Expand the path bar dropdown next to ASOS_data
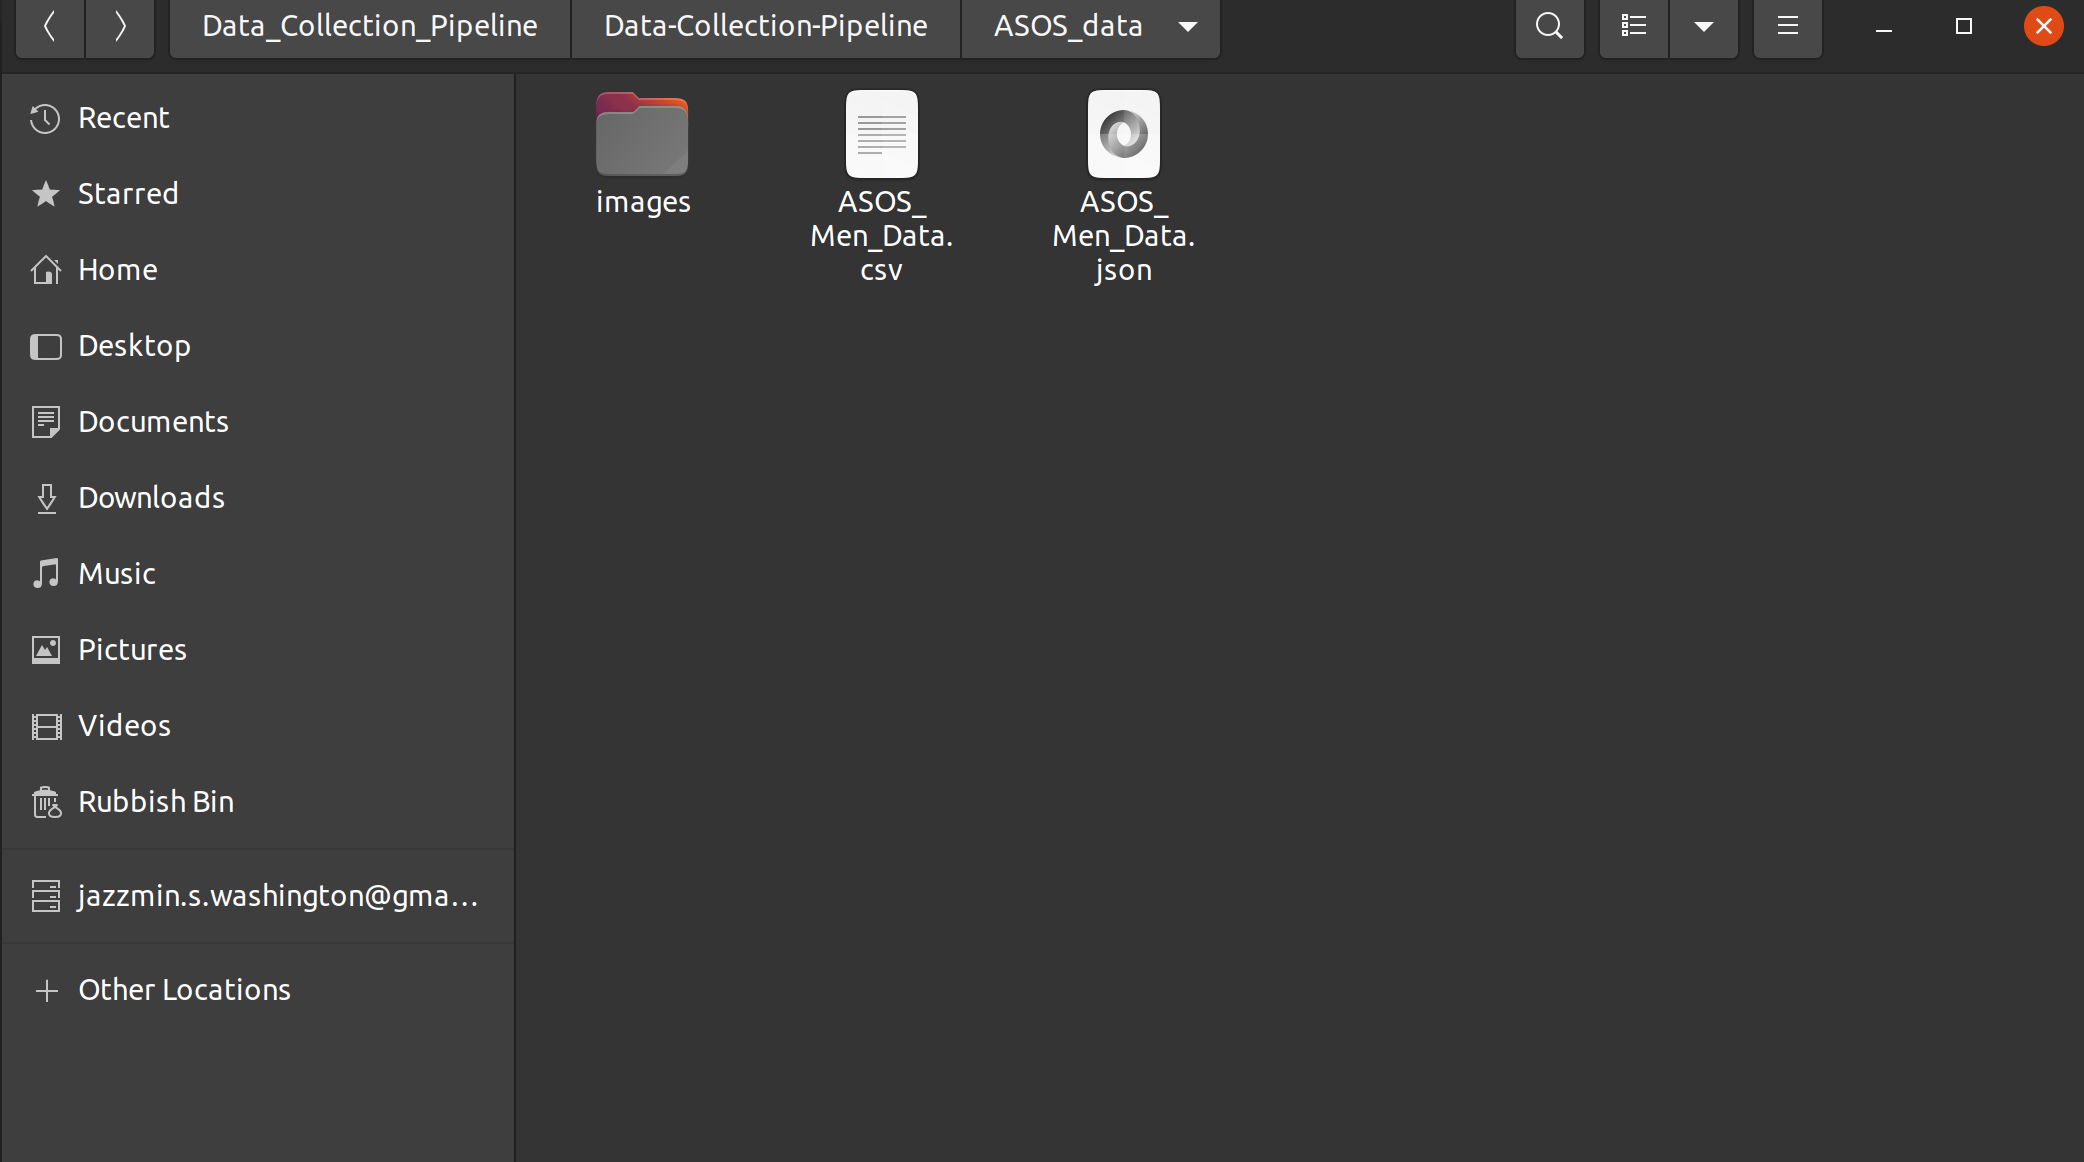Screen dimensions: 2084x1162 tap(1188, 27)
